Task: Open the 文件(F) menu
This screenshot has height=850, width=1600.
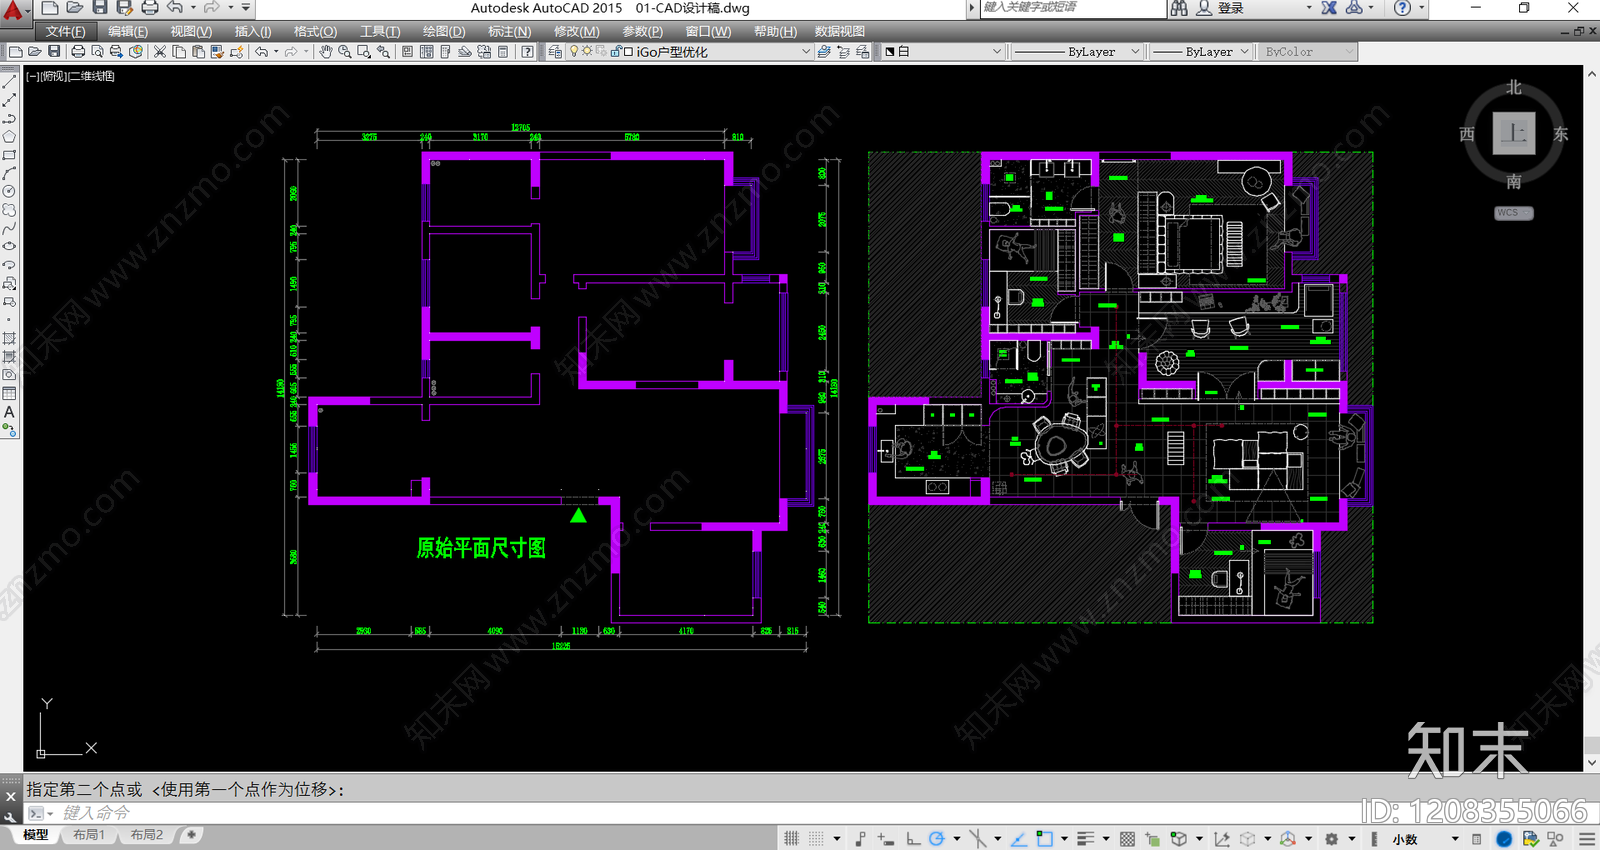Action: tap(65, 32)
